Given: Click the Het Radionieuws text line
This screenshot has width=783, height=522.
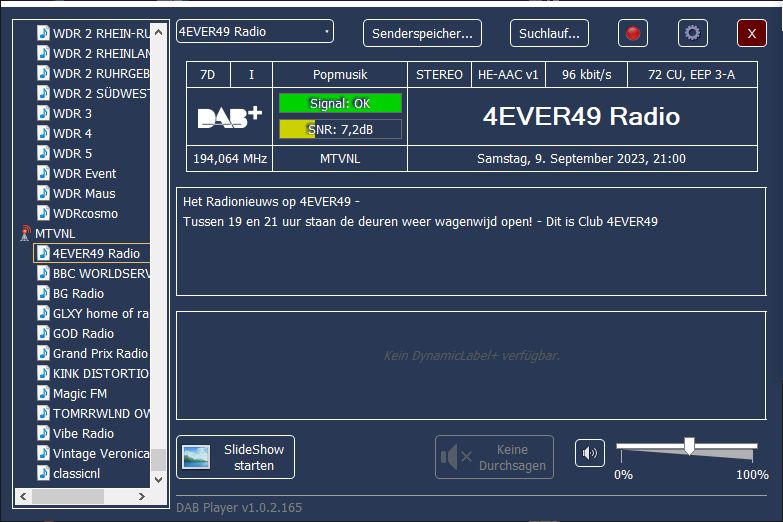Looking at the screenshot, I should coord(271,201).
